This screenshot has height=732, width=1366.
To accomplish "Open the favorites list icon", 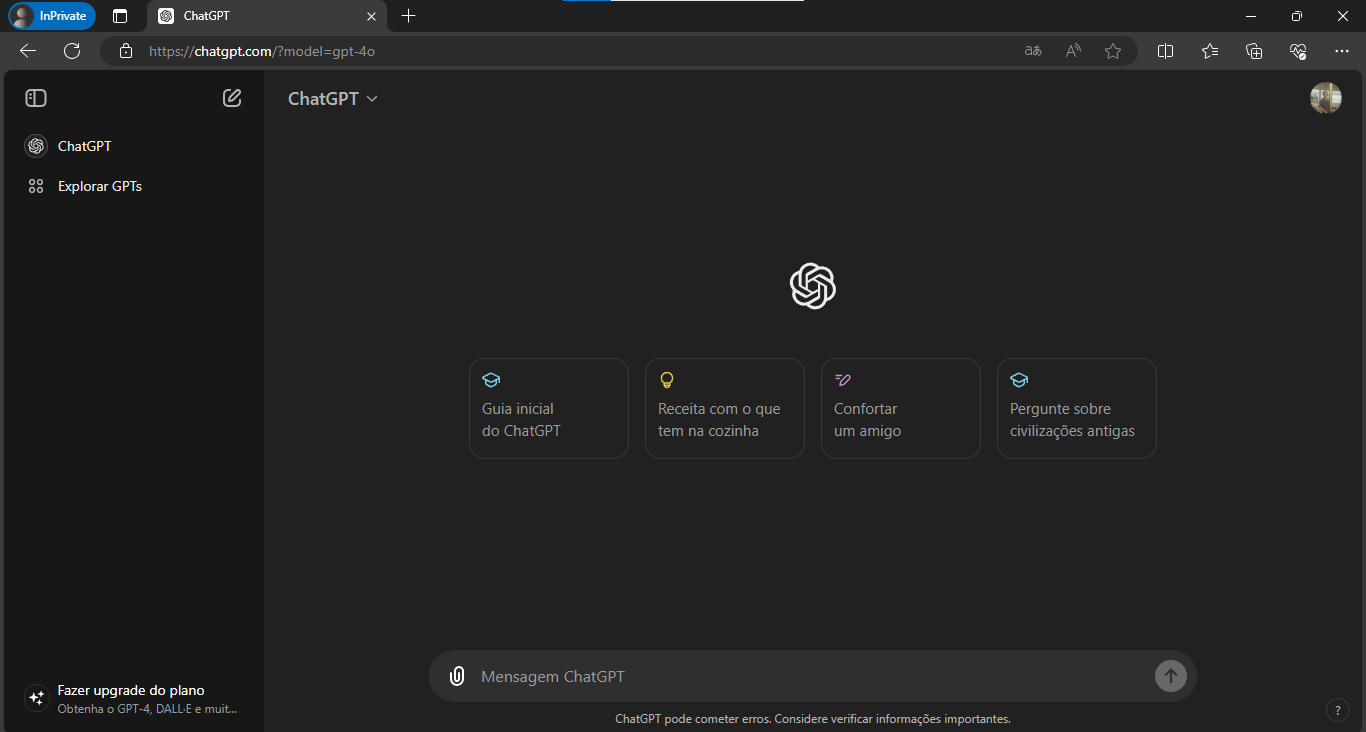I will [1210, 51].
